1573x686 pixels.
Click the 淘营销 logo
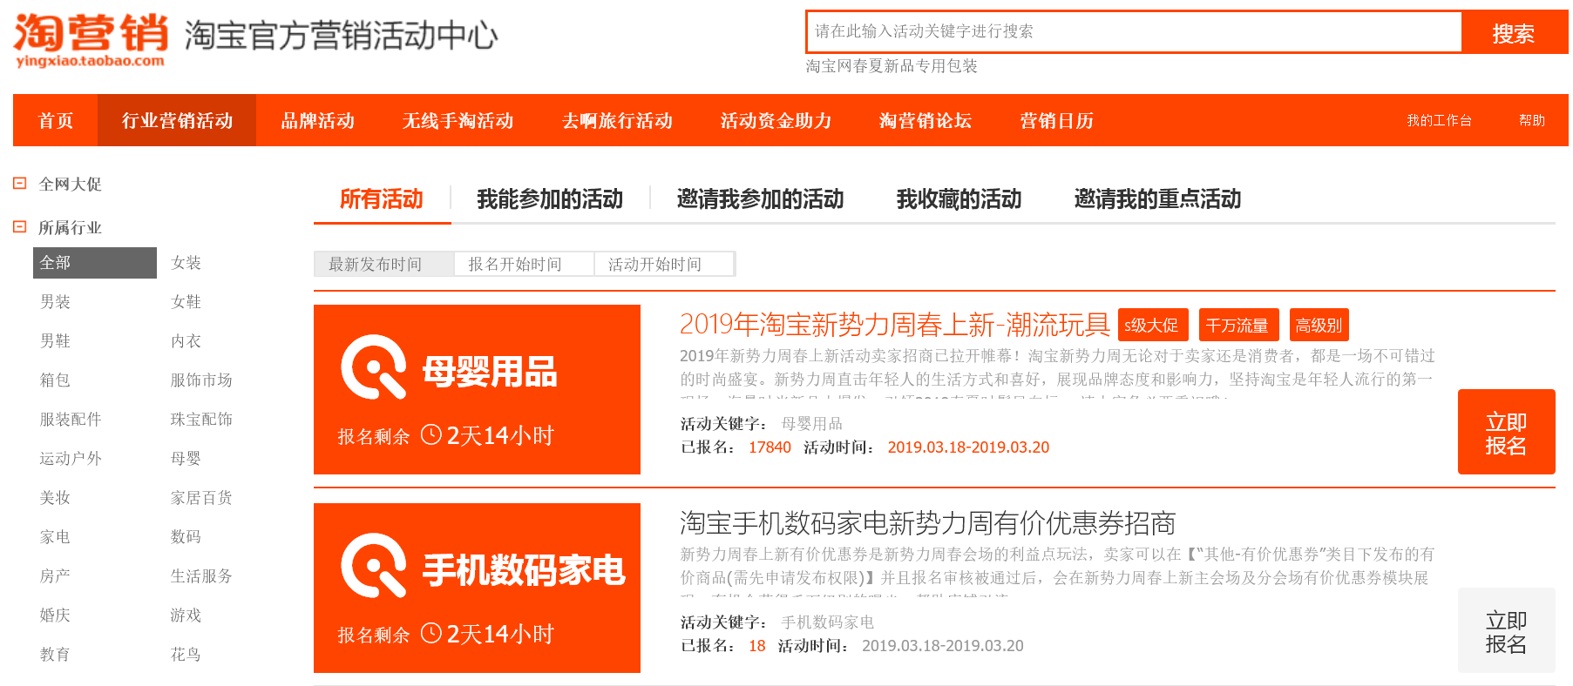(x=91, y=39)
